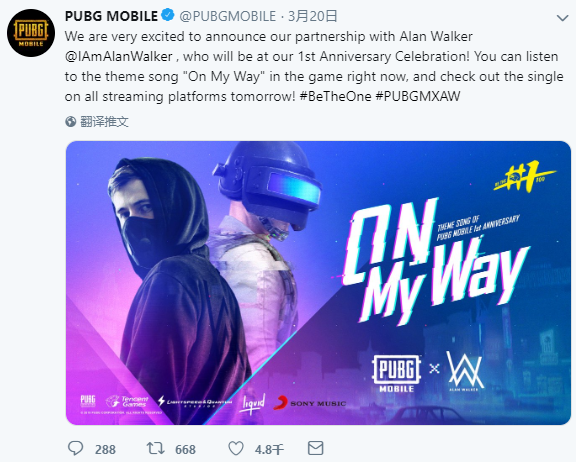Screen dimensions: 576x462
Task: Open the @IAmAlanWalker mention link
Action: tap(119, 57)
